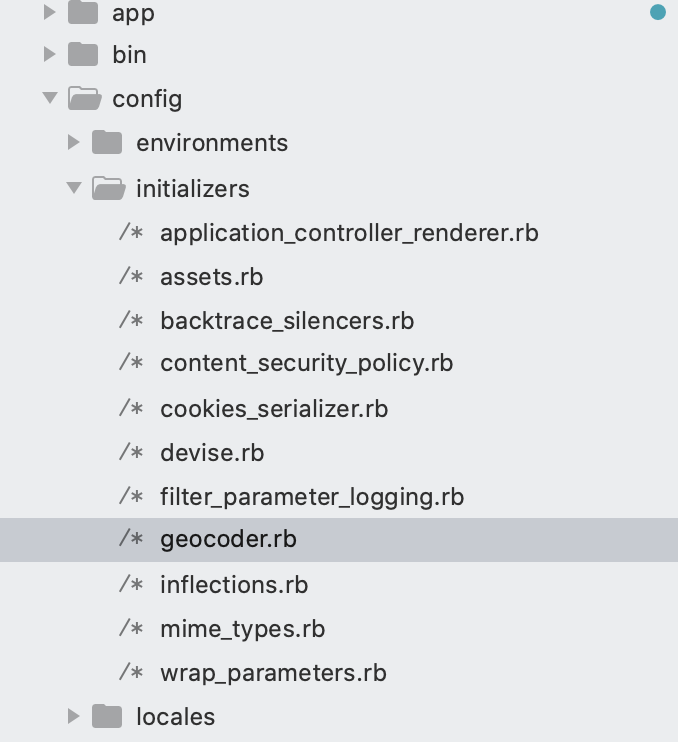Screen dimensions: 678x742
Task: Click the locales folder icon
Action: point(107,716)
